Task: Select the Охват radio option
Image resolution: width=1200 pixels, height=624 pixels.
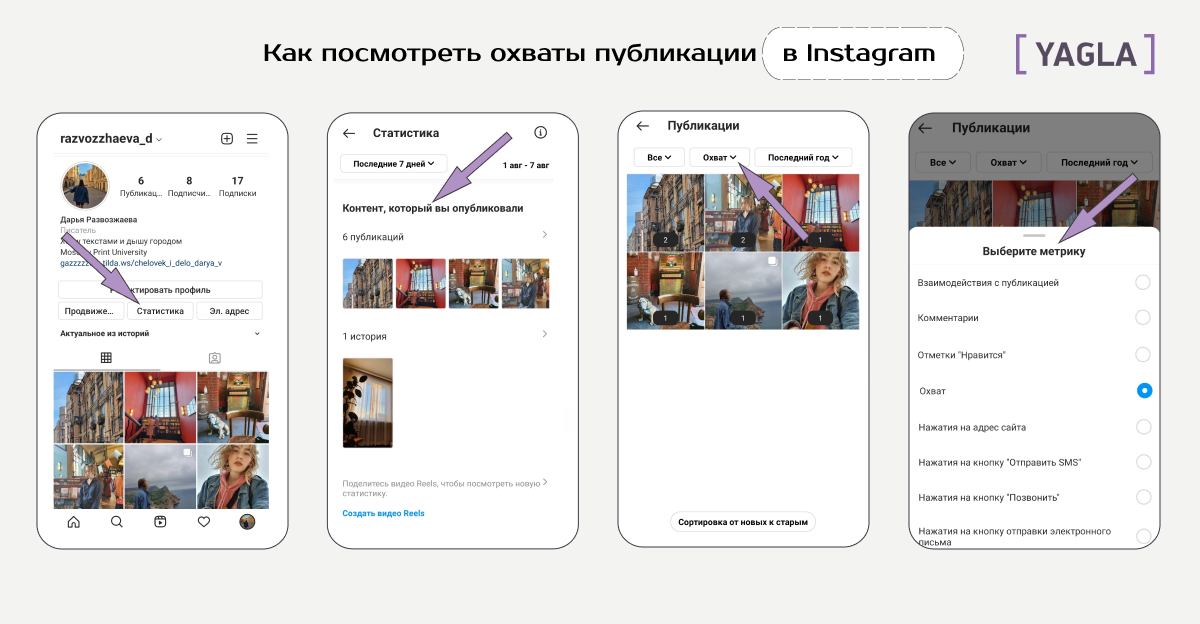Action: pyautogui.click(x=1144, y=391)
